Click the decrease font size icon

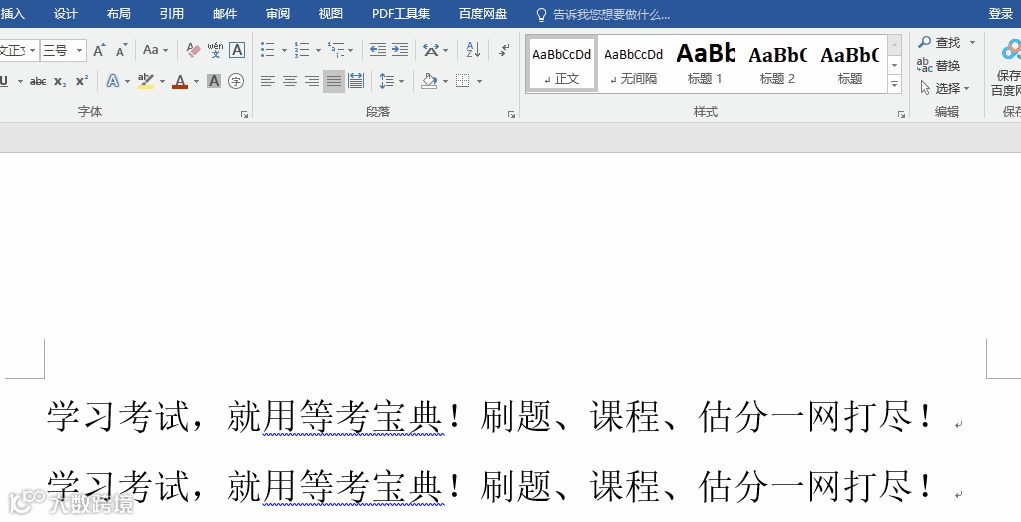(122, 50)
